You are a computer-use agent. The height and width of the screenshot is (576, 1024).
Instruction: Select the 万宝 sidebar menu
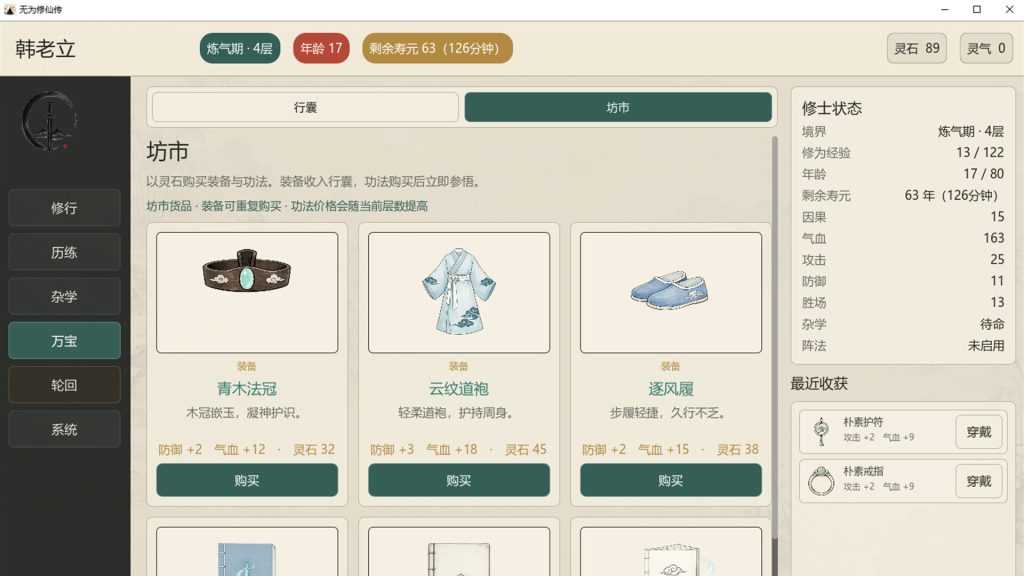[64, 341]
